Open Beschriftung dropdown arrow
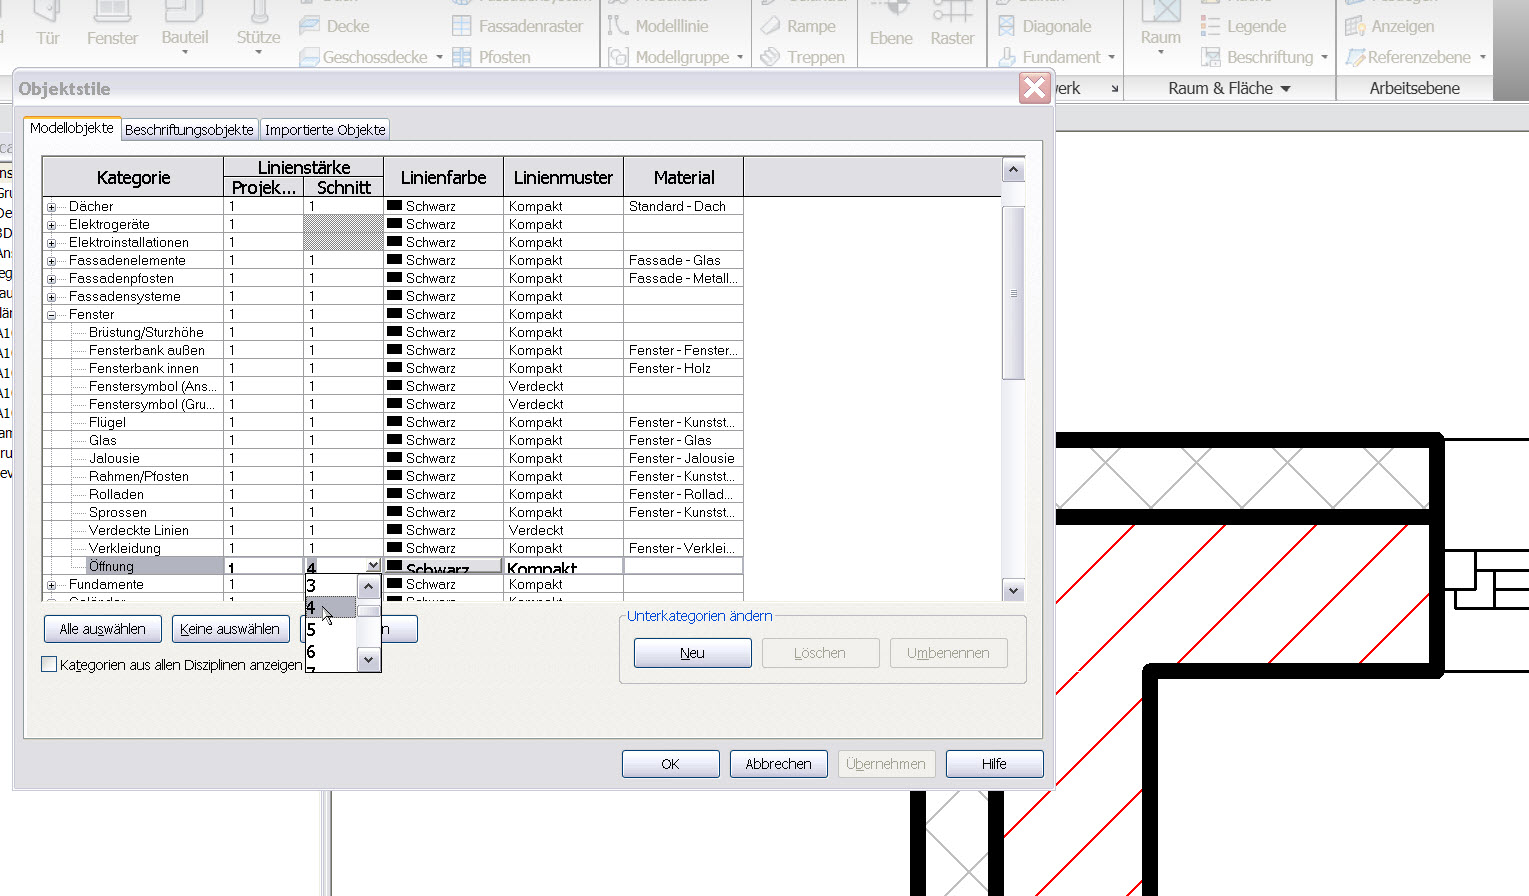This screenshot has width=1529, height=896. coord(1324,57)
